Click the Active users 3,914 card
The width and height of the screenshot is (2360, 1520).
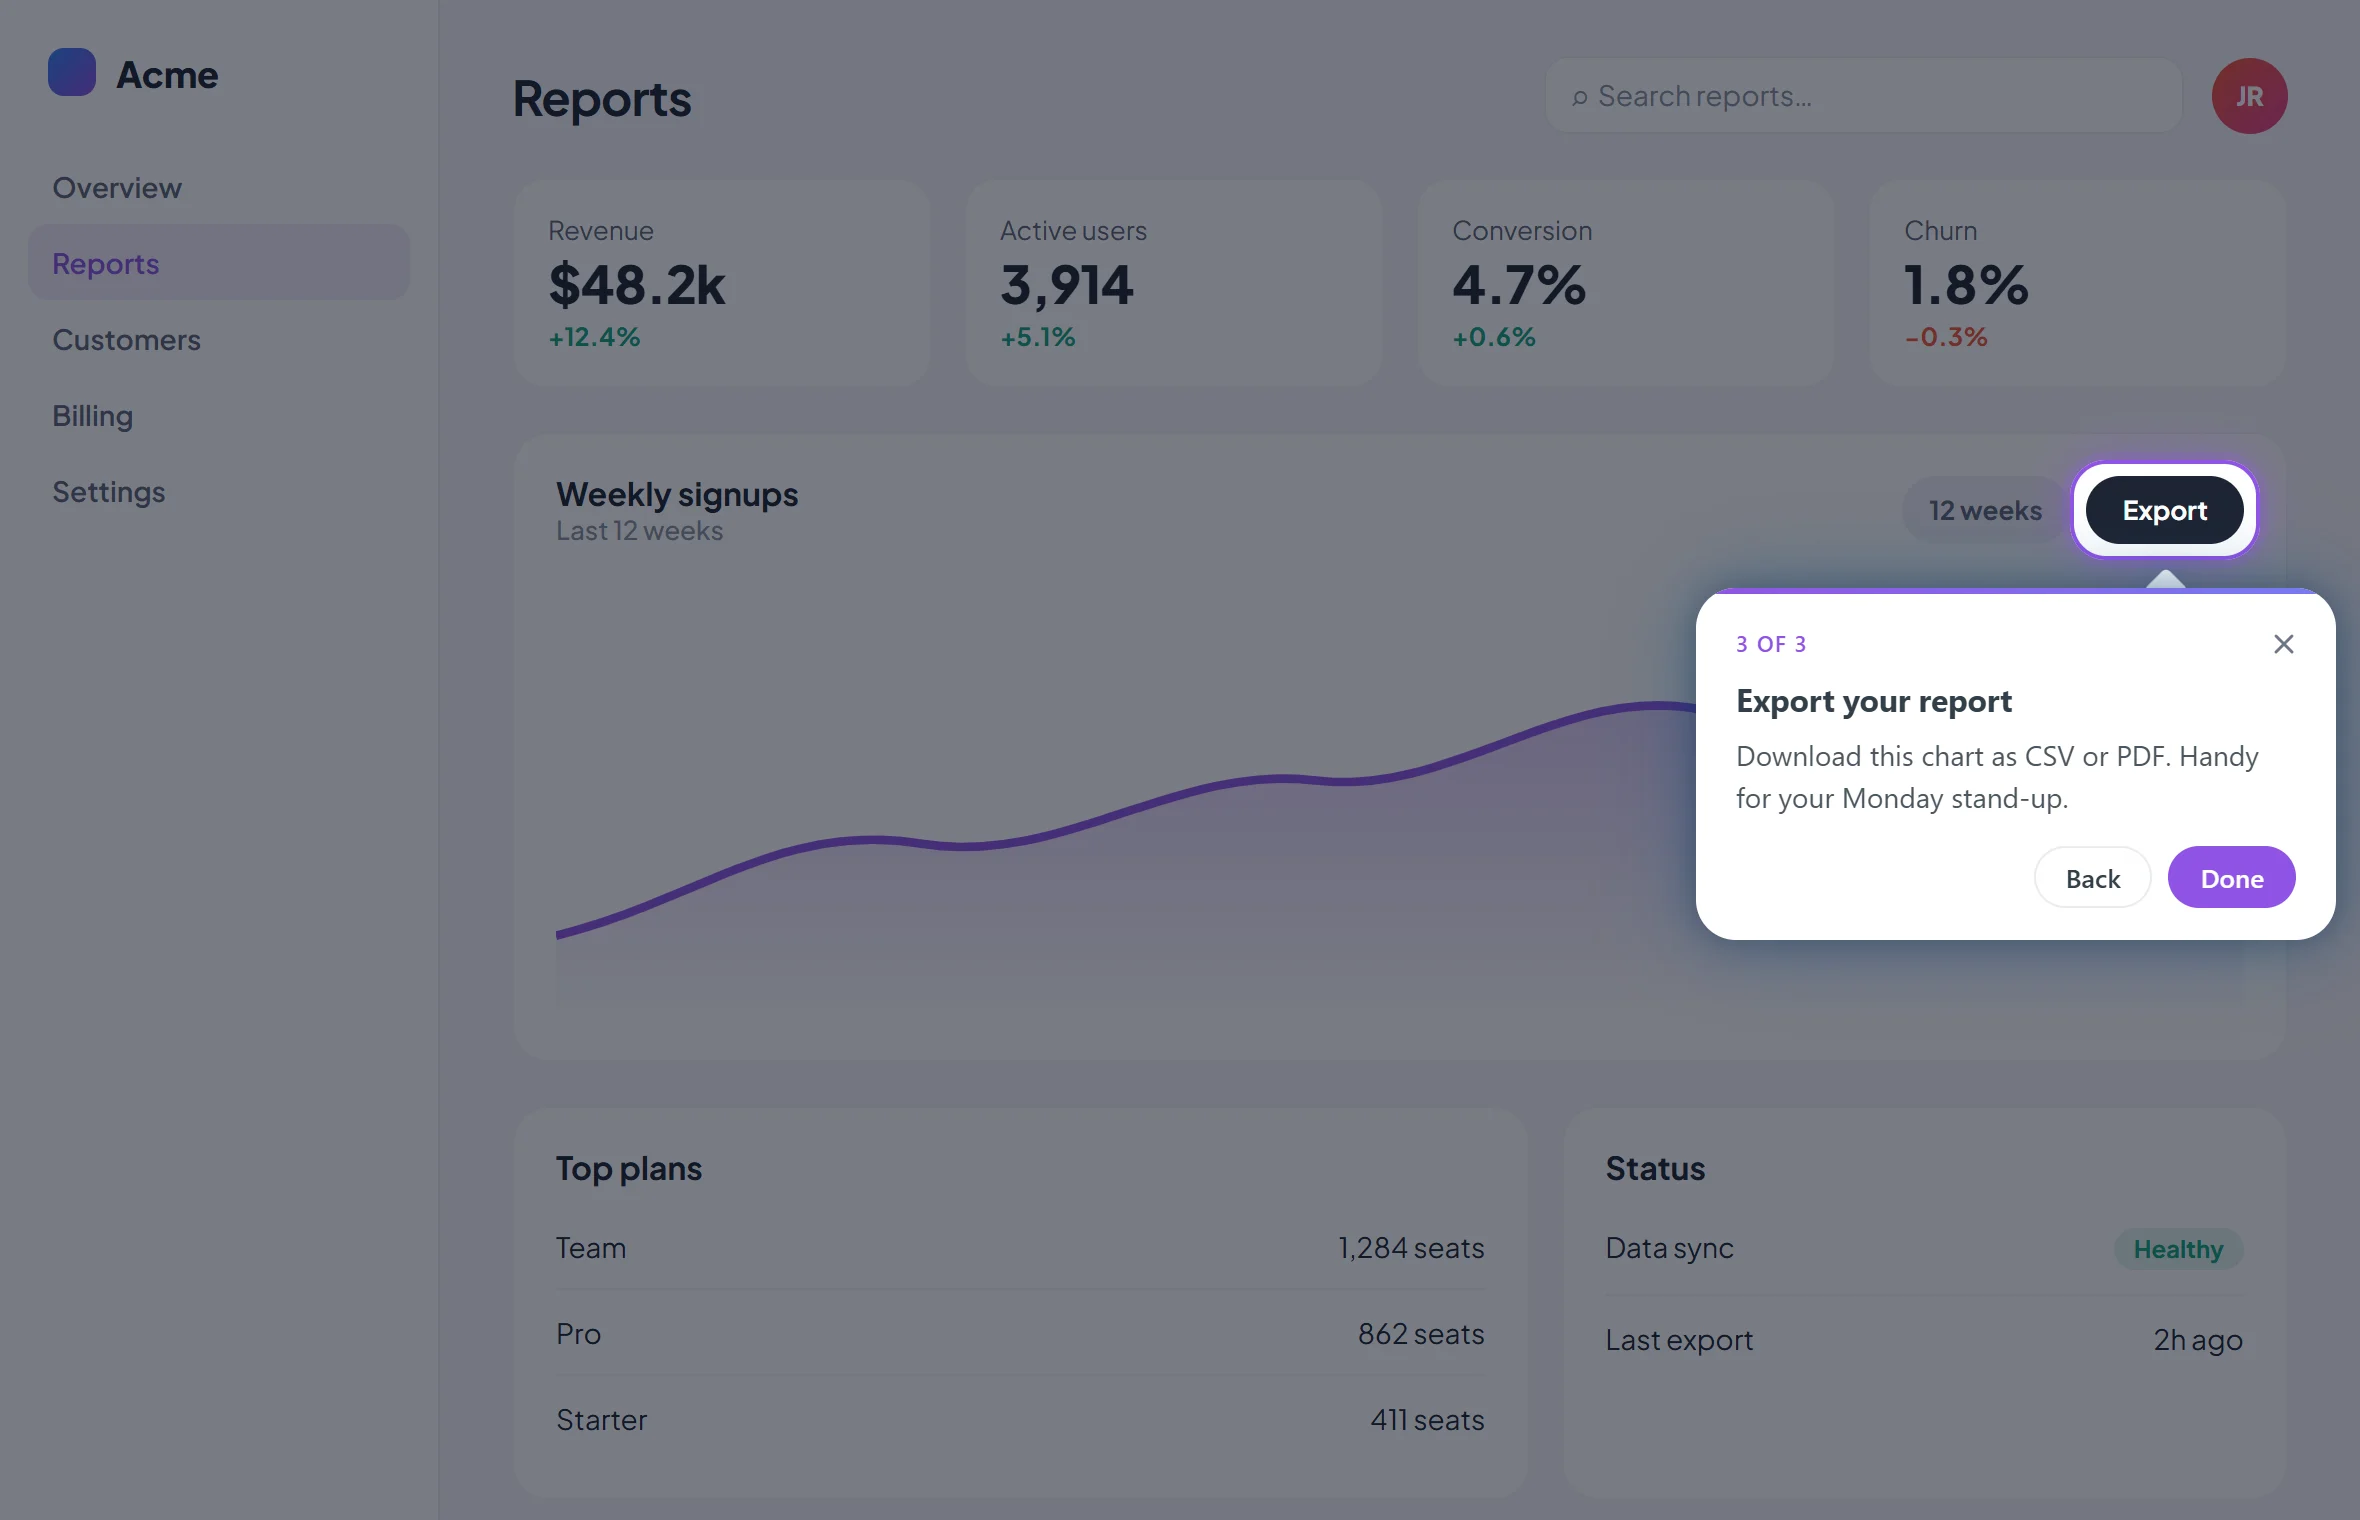tap(1174, 283)
